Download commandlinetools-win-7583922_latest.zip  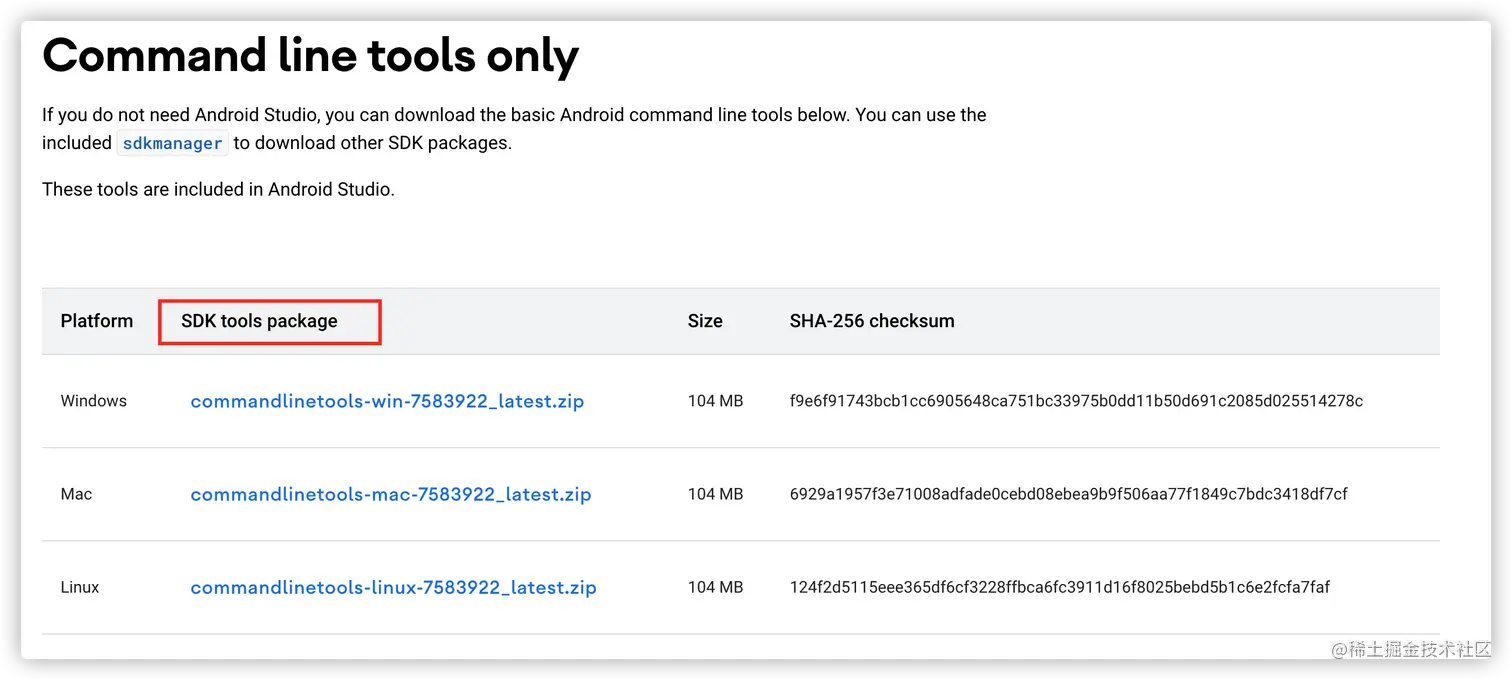387,401
